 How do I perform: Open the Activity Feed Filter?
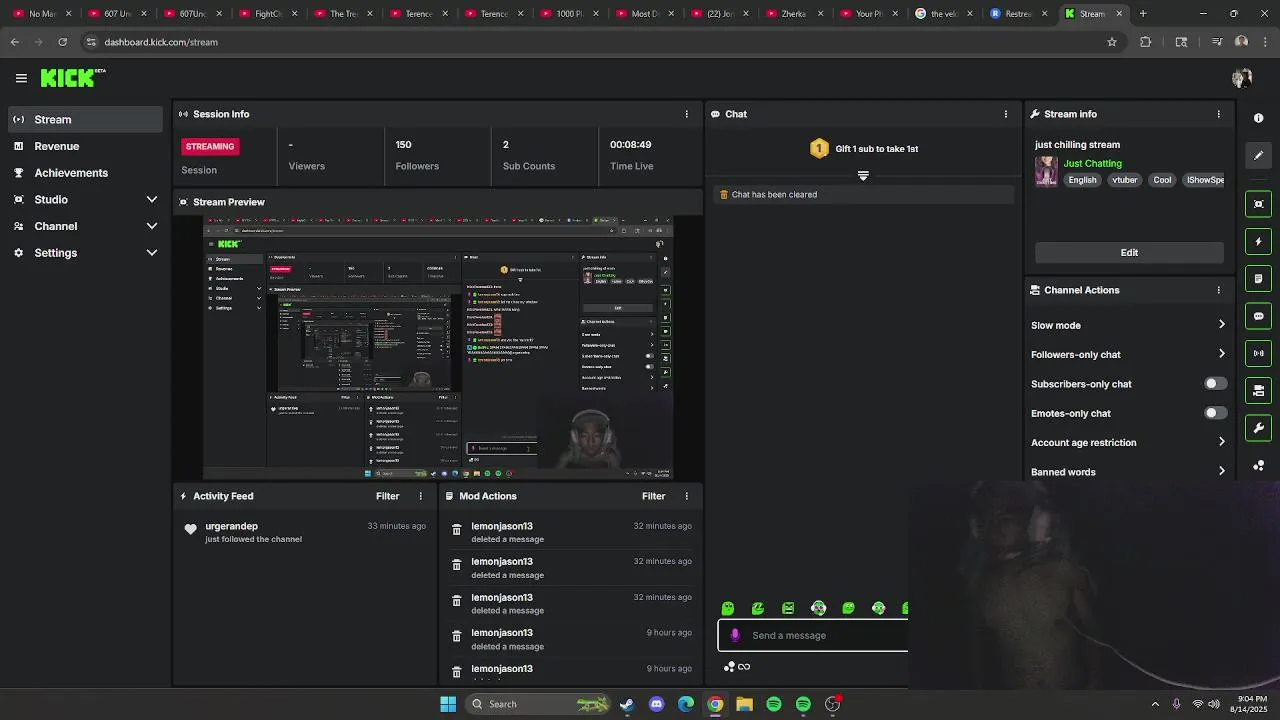[387, 496]
